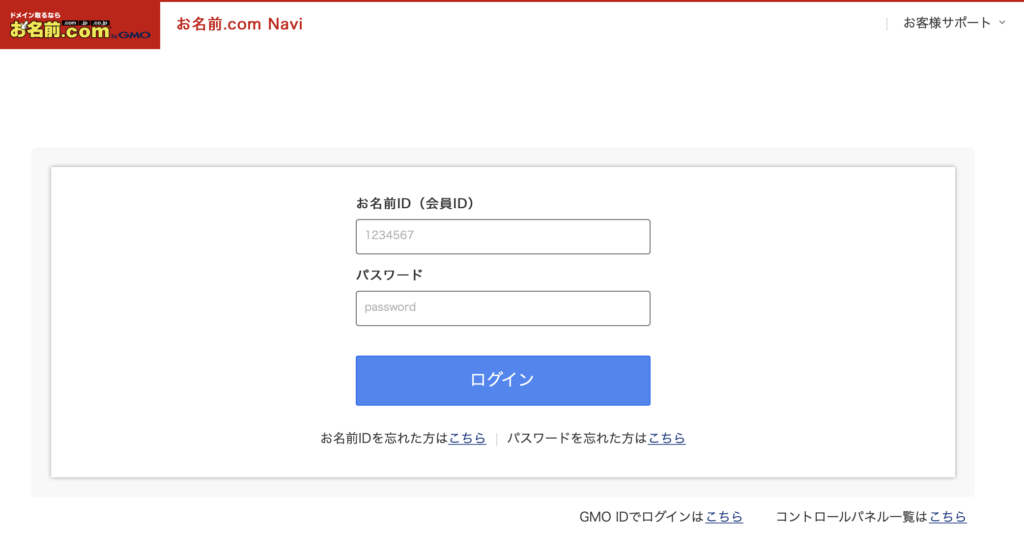The image size is (1024, 554).
Task: Expand the chevron beside お客様サポート
Action: pos(1002,23)
